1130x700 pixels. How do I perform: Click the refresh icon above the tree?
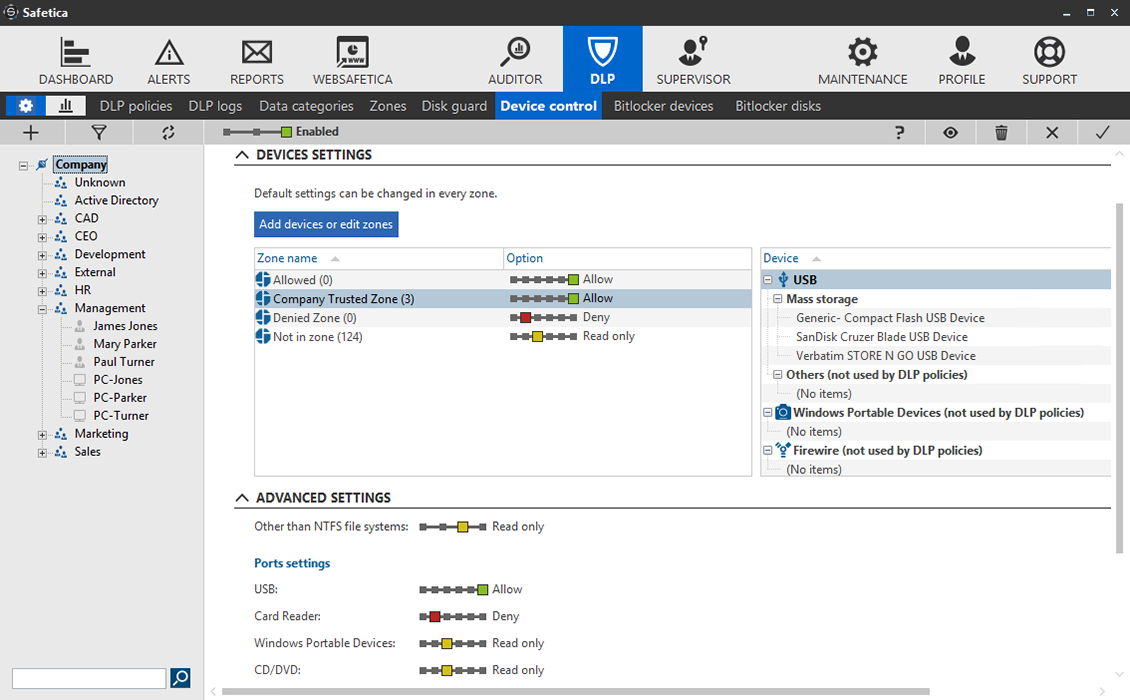(168, 132)
